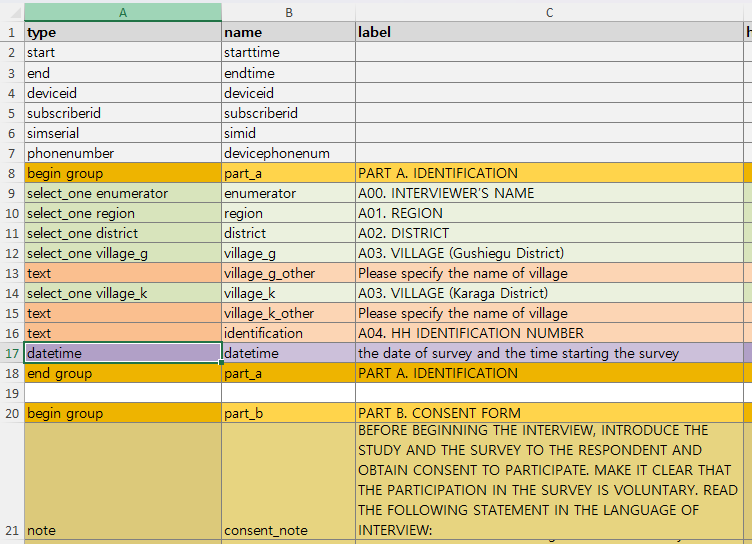Select 'village_k_other' cell
This screenshot has height=544, width=752.
[289, 313]
